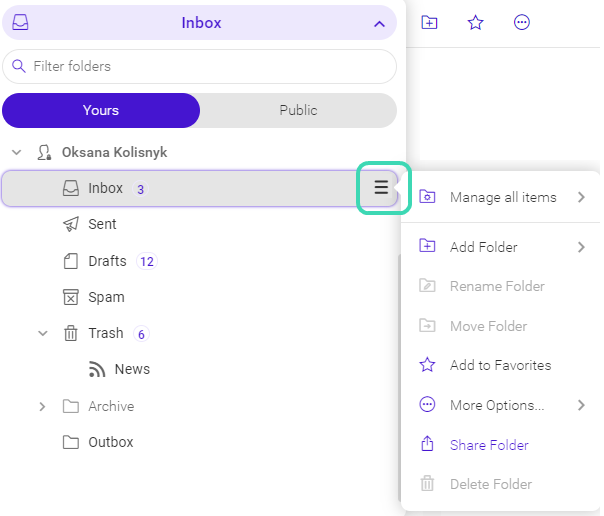This screenshot has width=604, height=516.
Task: Select the Drafts folder
Action: click(x=109, y=261)
